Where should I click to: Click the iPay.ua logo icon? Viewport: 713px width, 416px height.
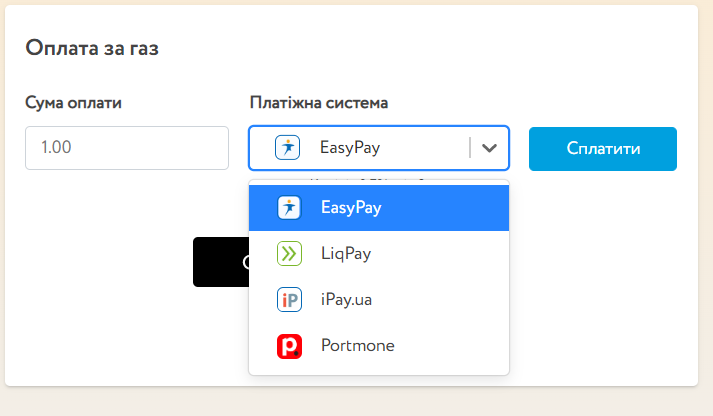pos(289,300)
